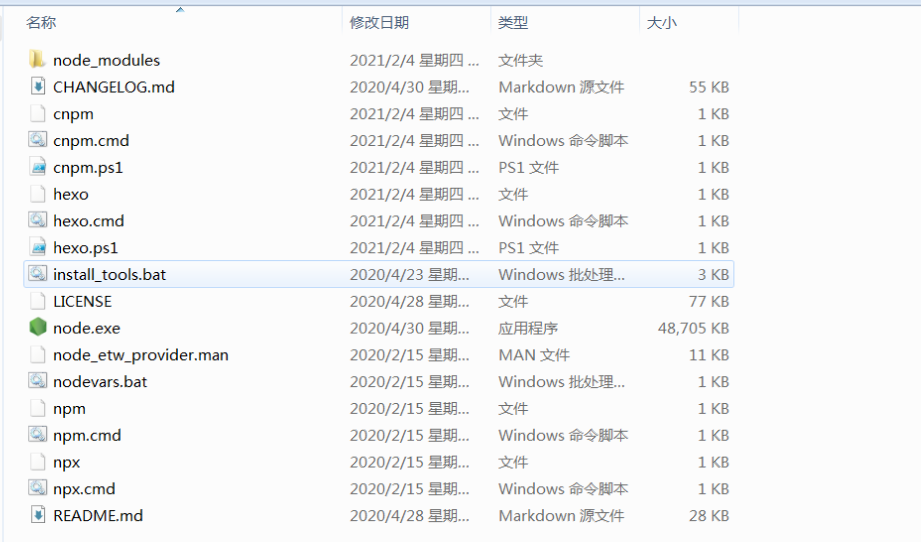Select the cnpm file name
The image size is (921, 542).
pyautogui.click(x=73, y=114)
